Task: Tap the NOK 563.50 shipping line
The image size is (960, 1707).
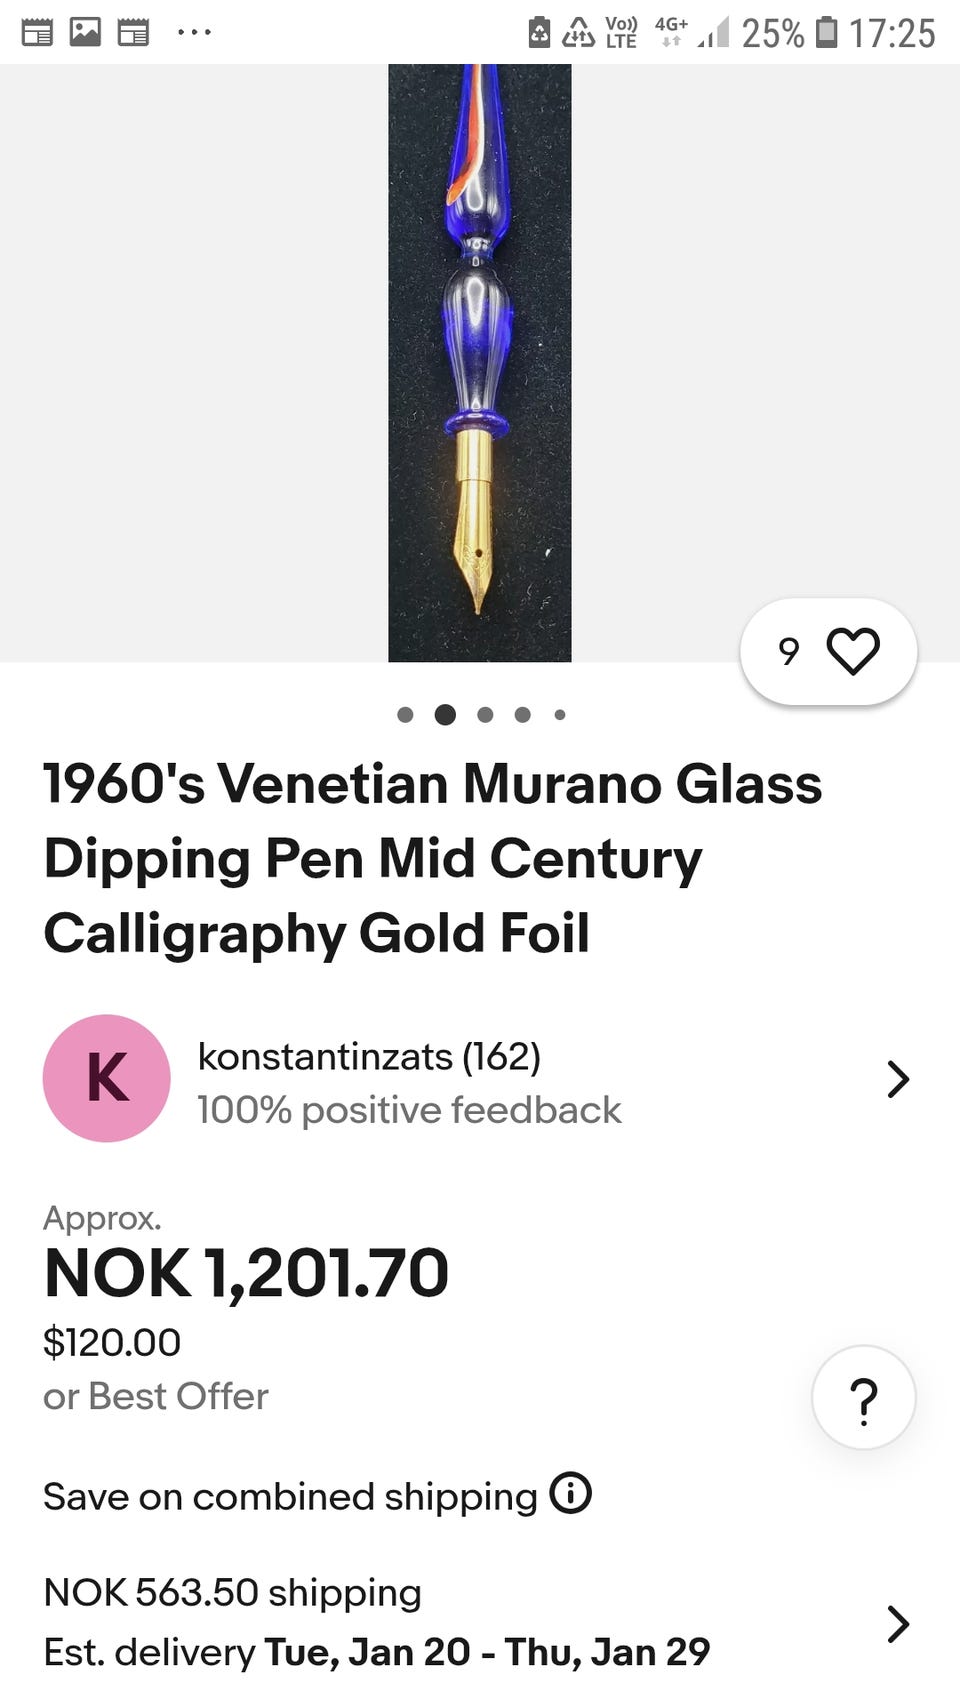Action: click(x=232, y=1593)
